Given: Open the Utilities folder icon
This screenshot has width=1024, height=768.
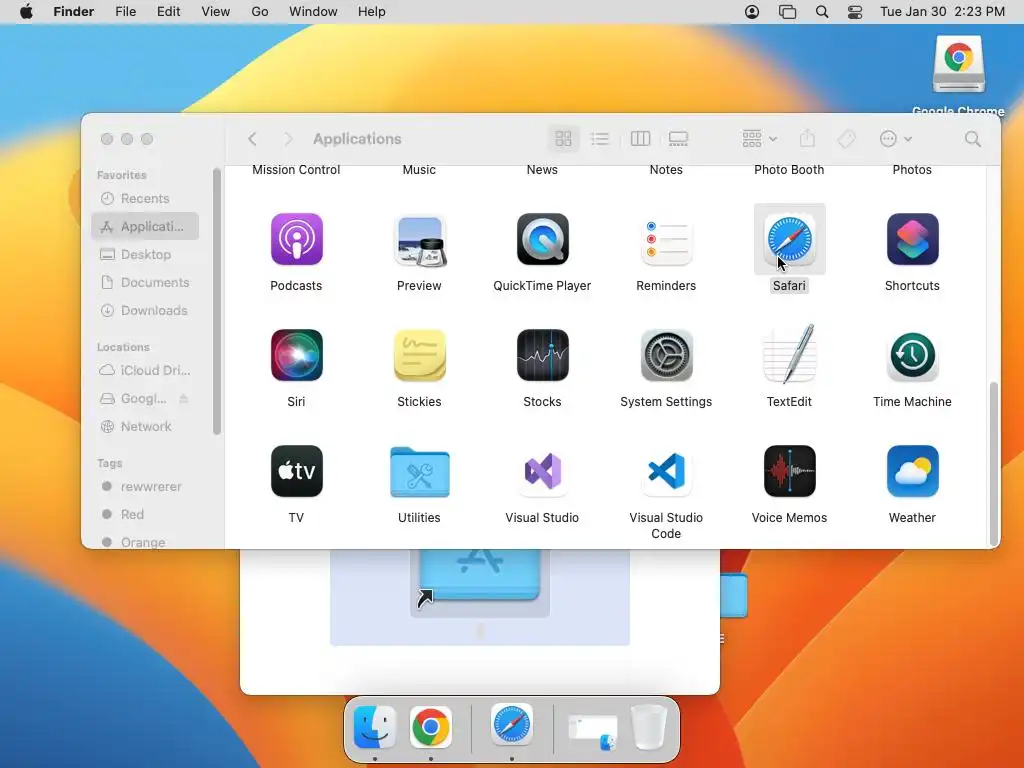Looking at the screenshot, I should pos(419,472).
